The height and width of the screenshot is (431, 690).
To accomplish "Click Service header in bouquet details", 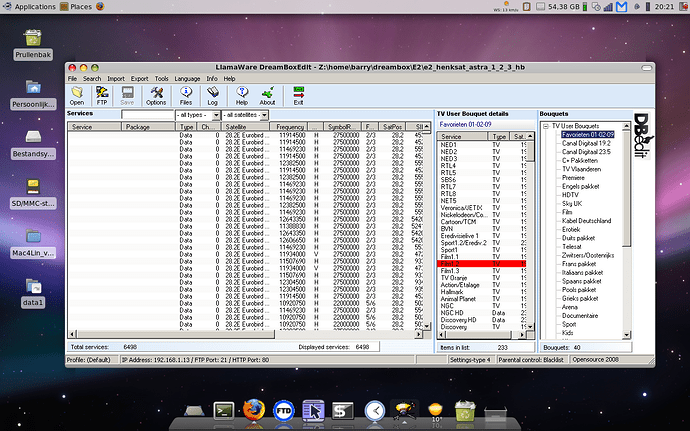I will coord(461,136).
